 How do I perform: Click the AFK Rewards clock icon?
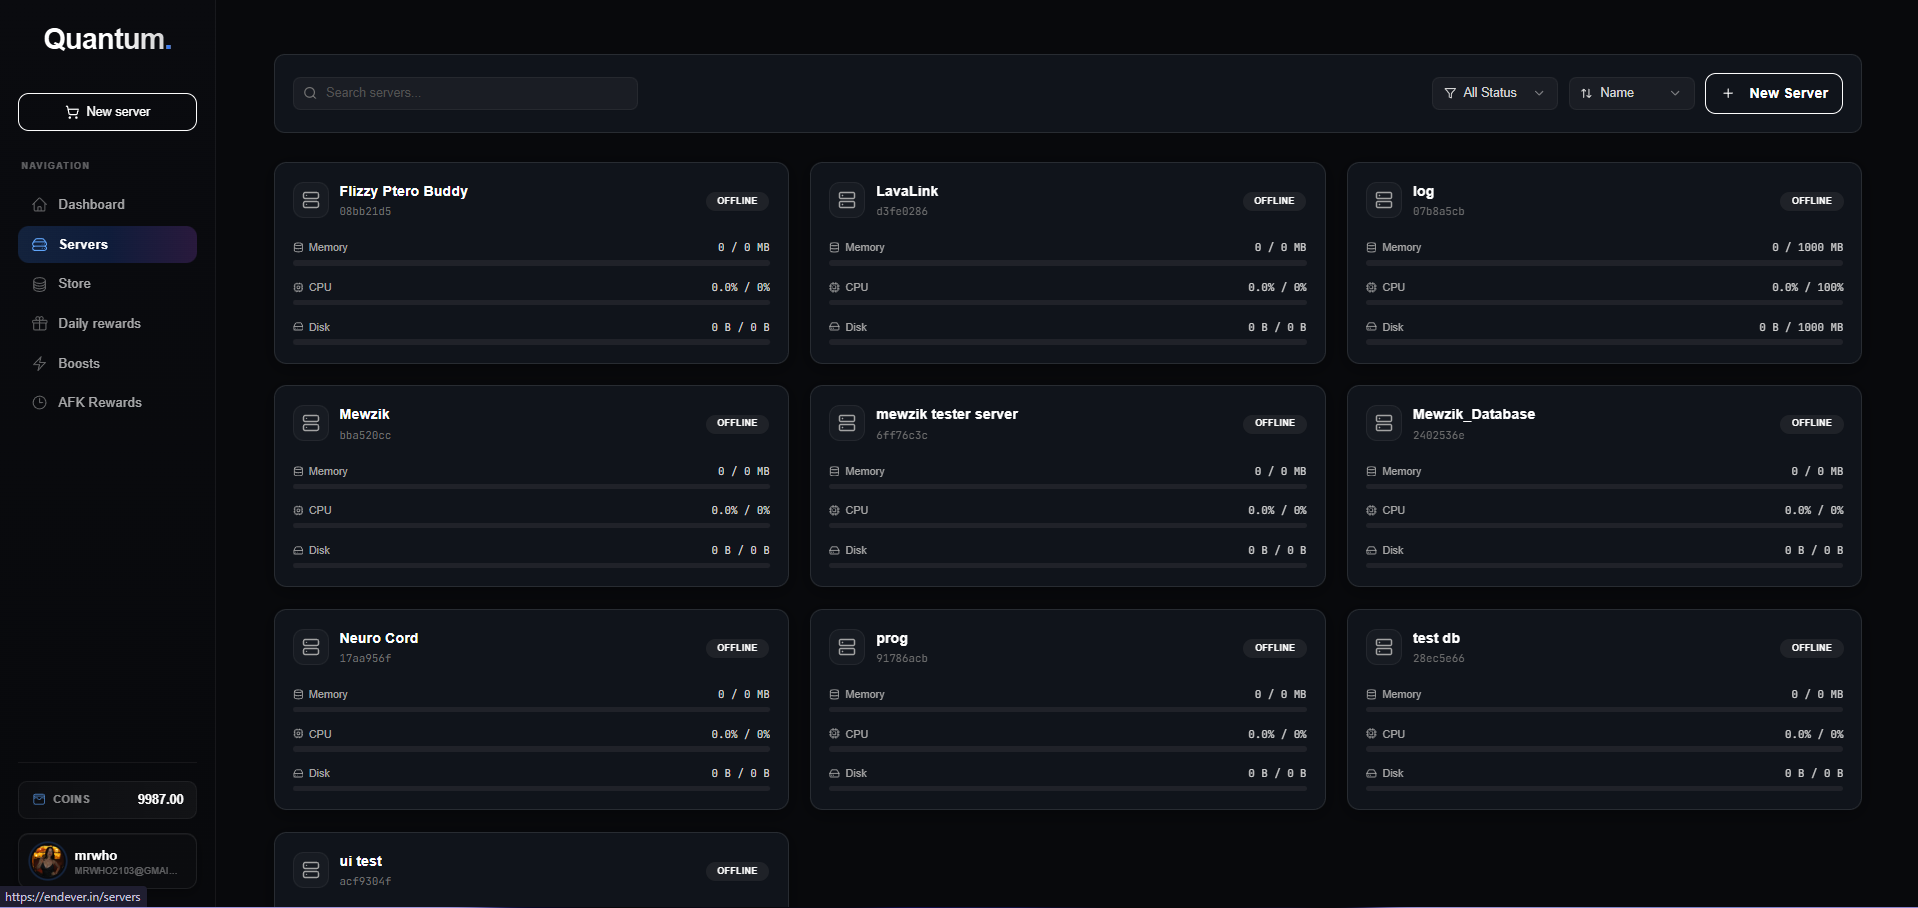[x=40, y=402]
